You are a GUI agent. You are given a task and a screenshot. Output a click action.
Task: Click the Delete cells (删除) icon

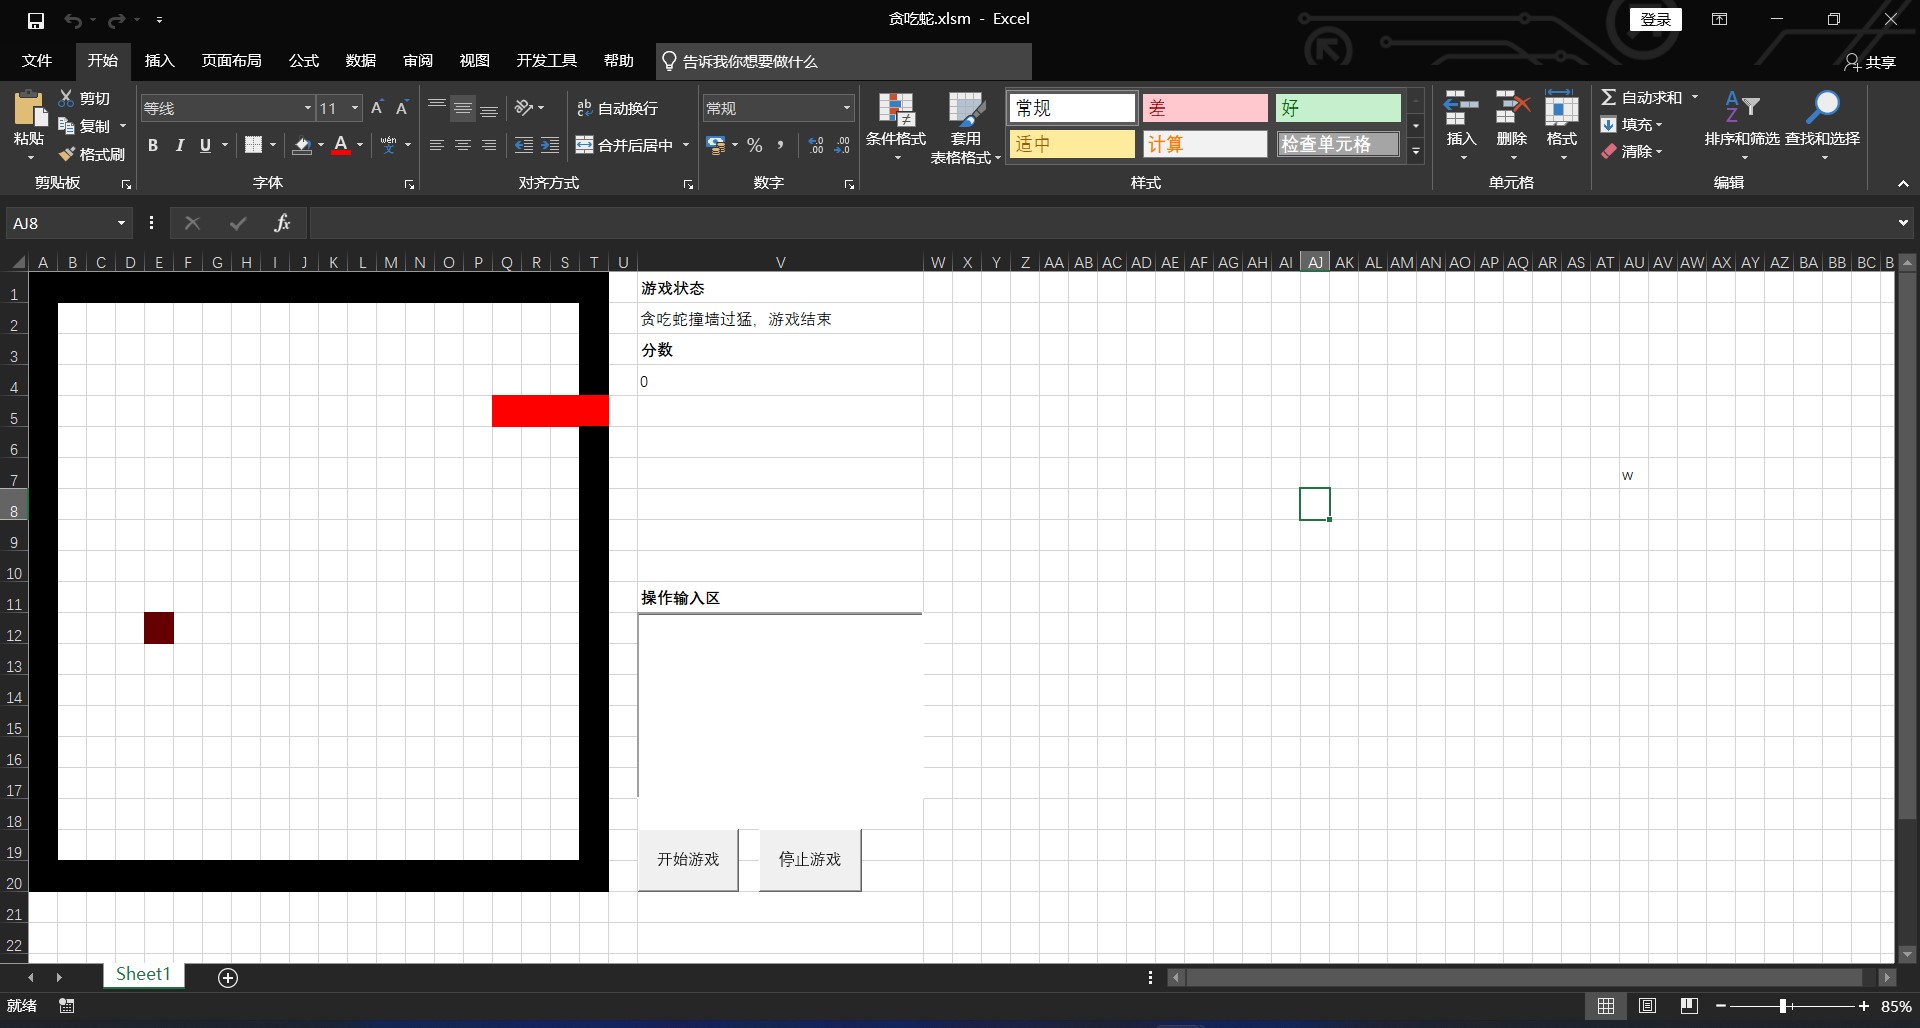pos(1512,107)
